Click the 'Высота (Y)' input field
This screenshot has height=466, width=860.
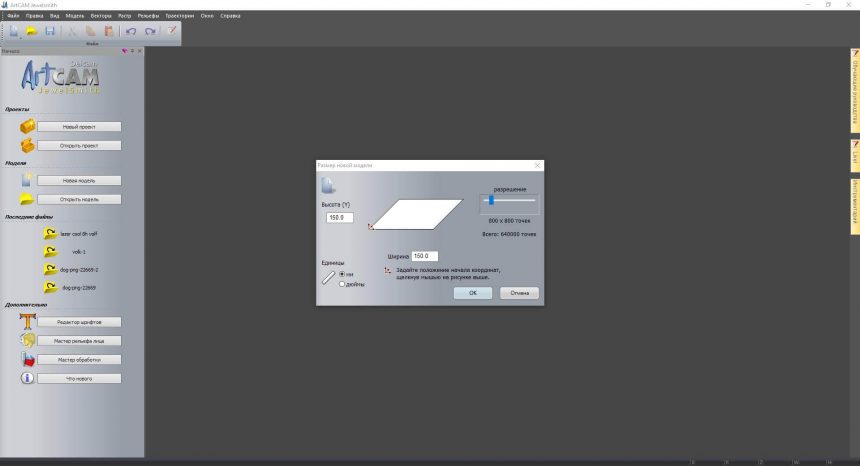pos(339,218)
